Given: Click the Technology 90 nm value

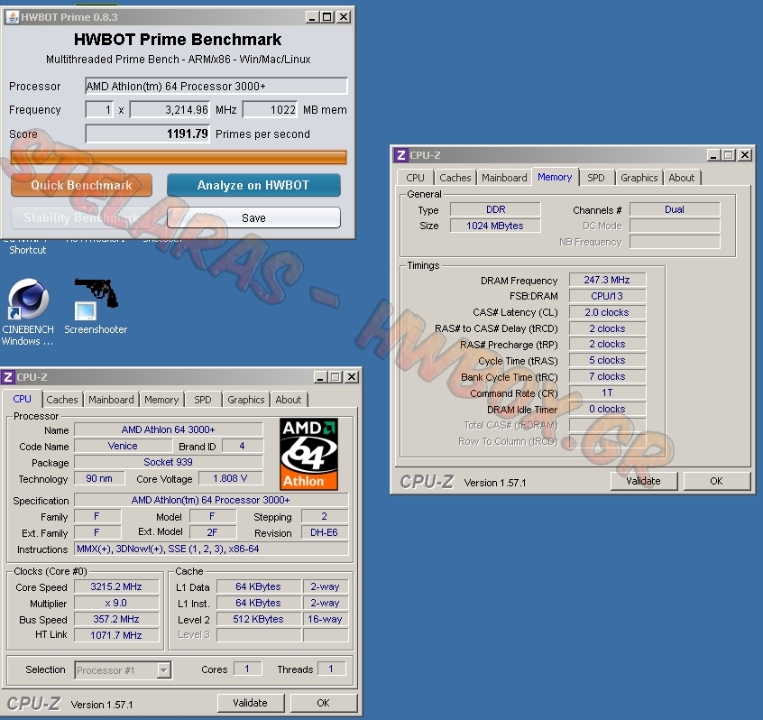Looking at the screenshot, I should (99, 479).
